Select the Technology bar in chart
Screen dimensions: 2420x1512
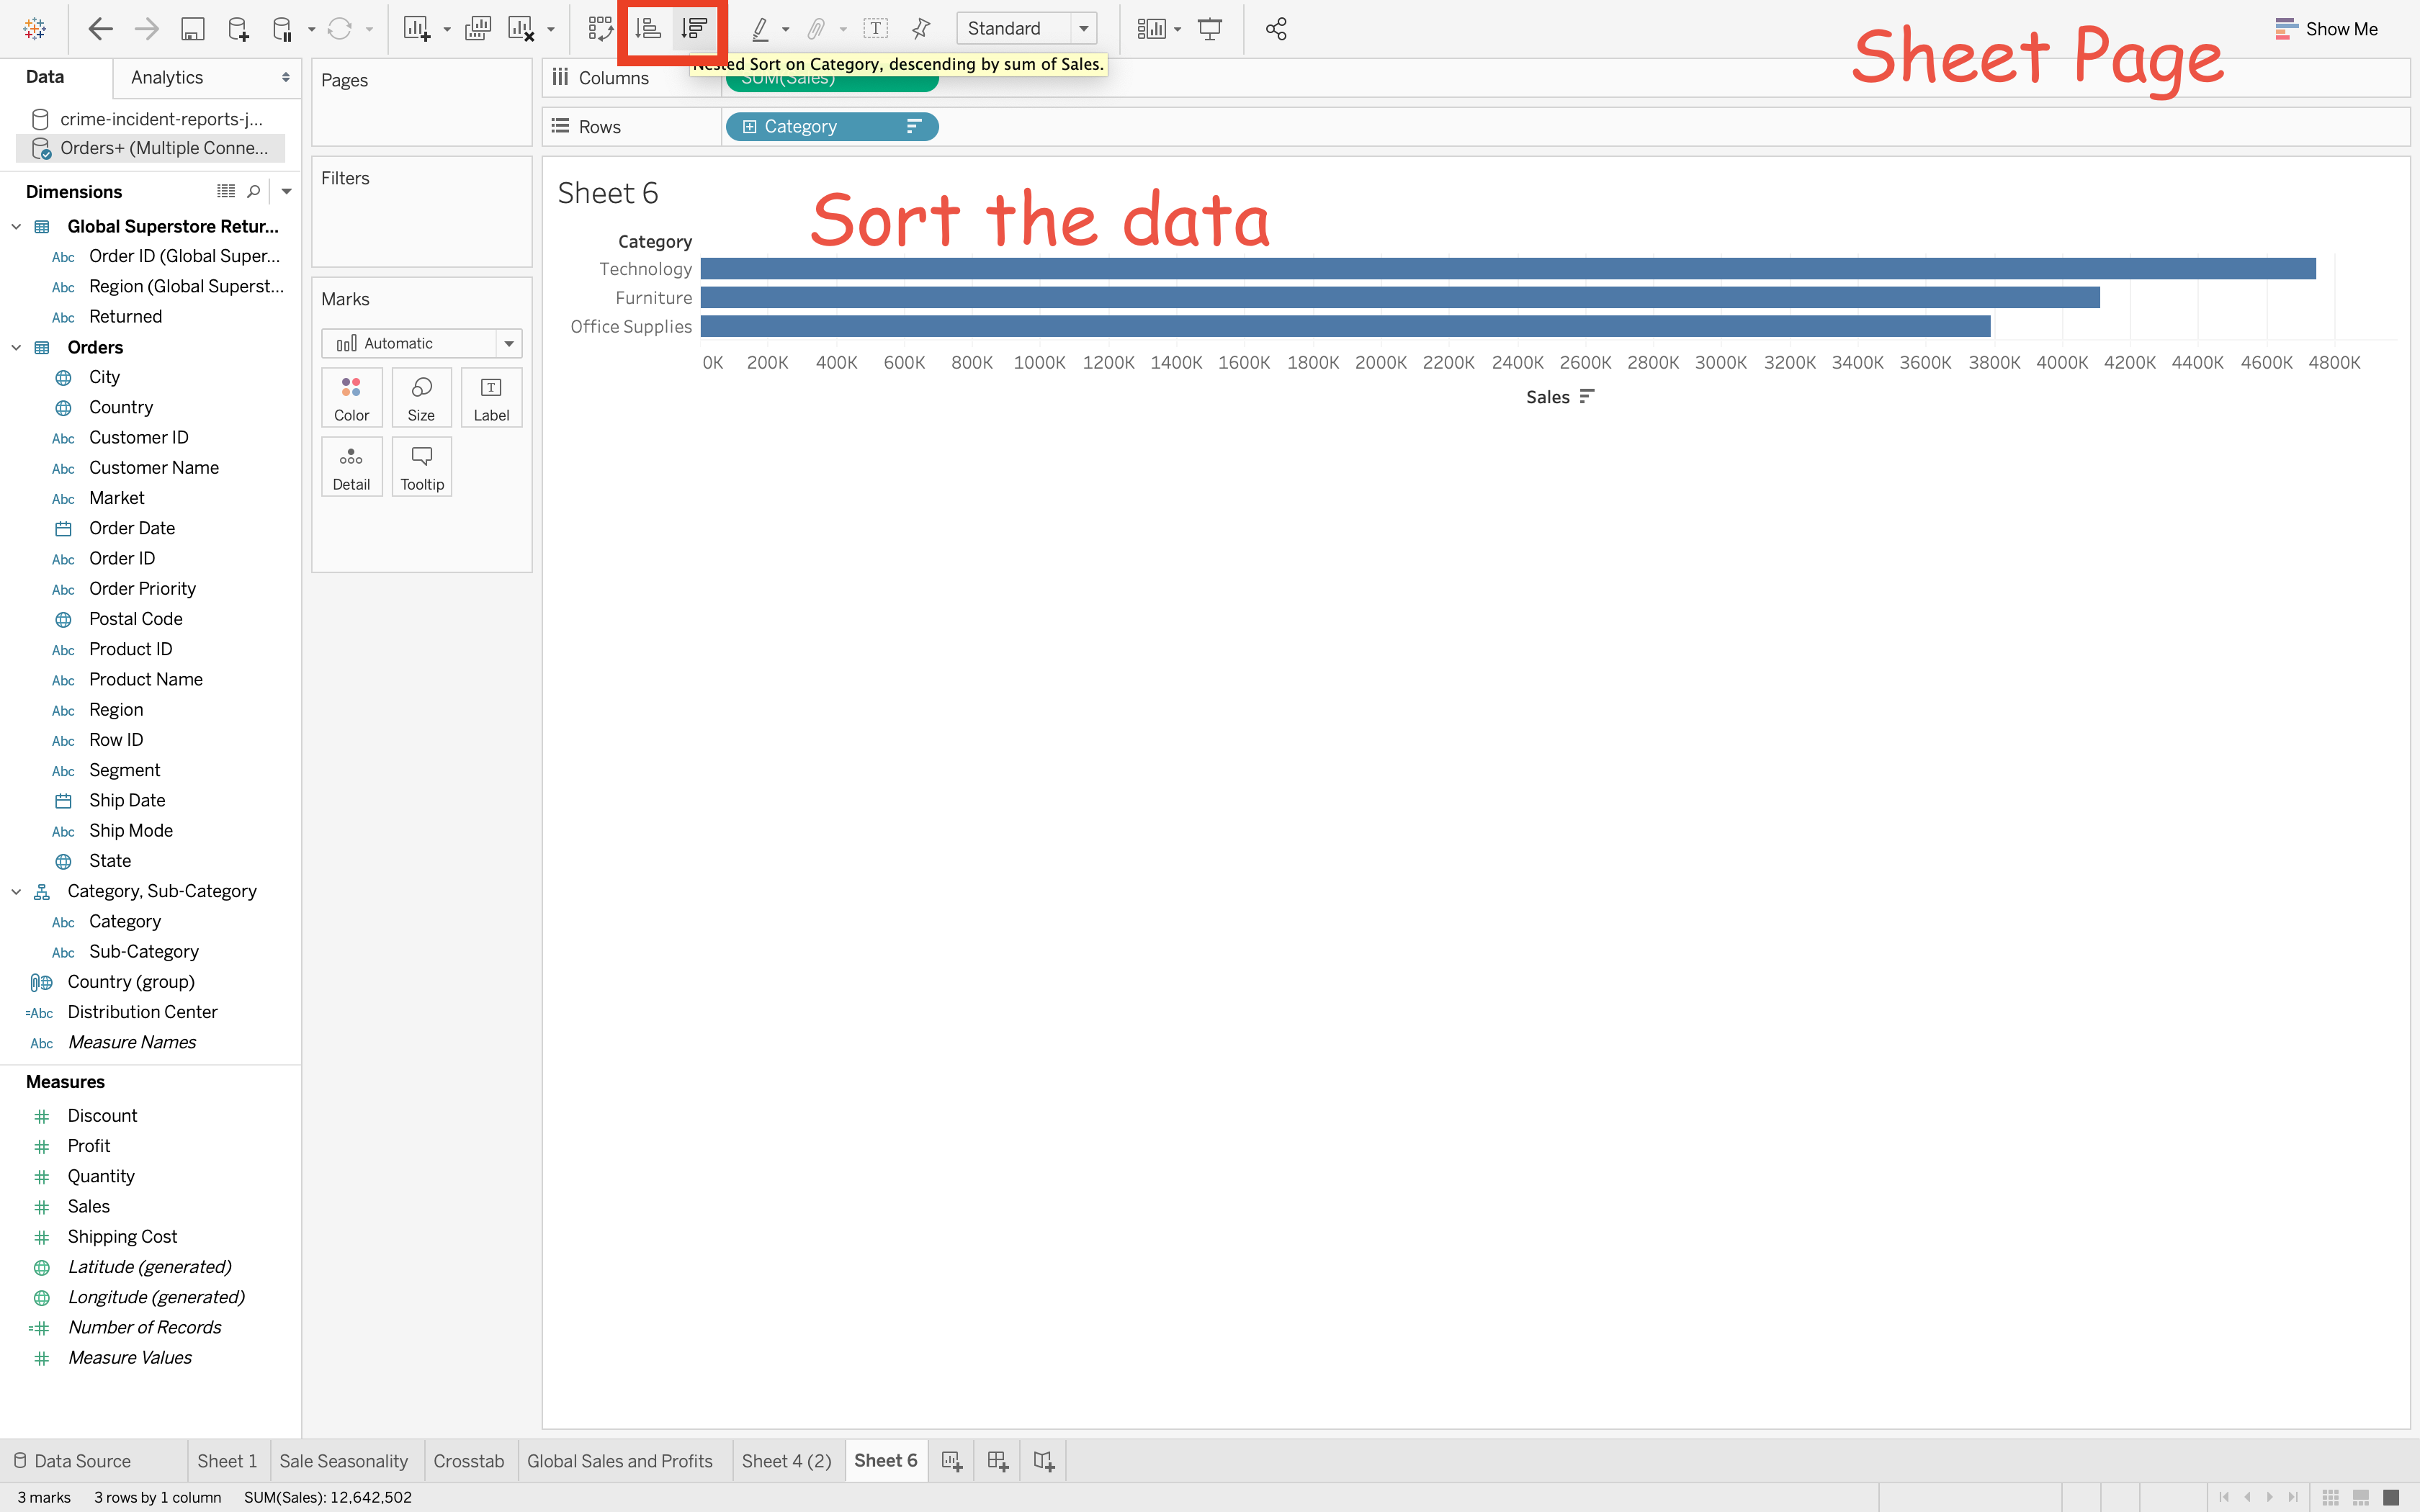pyautogui.click(x=1507, y=269)
